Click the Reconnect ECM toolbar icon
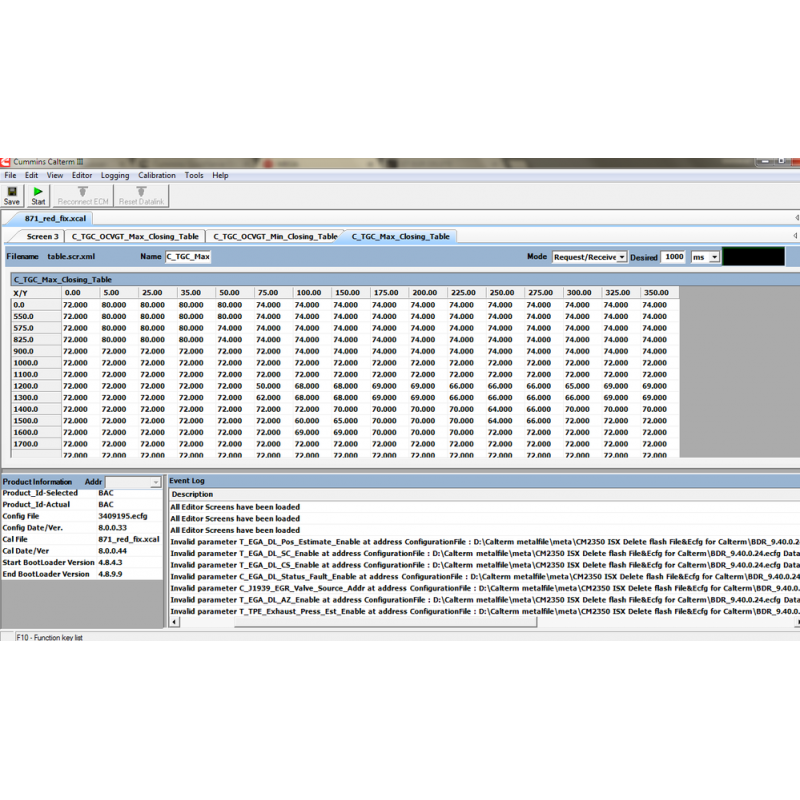This screenshot has width=800, height=800. point(82,194)
